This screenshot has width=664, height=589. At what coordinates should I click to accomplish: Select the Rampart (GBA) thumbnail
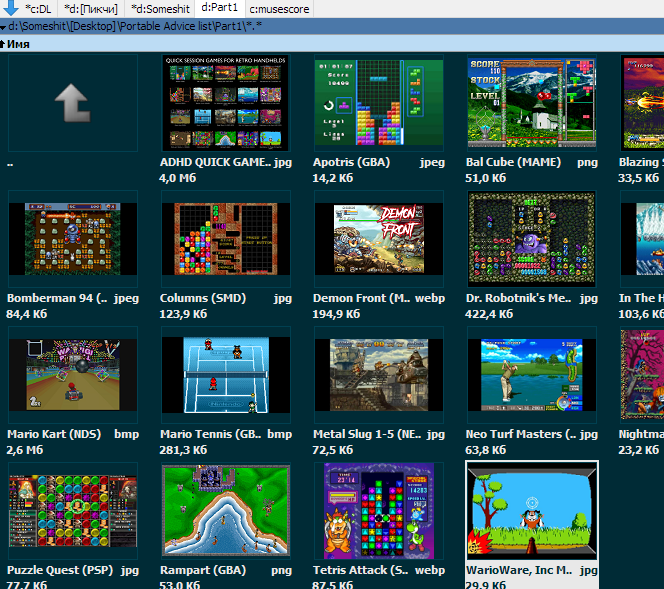click(x=226, y=511)
